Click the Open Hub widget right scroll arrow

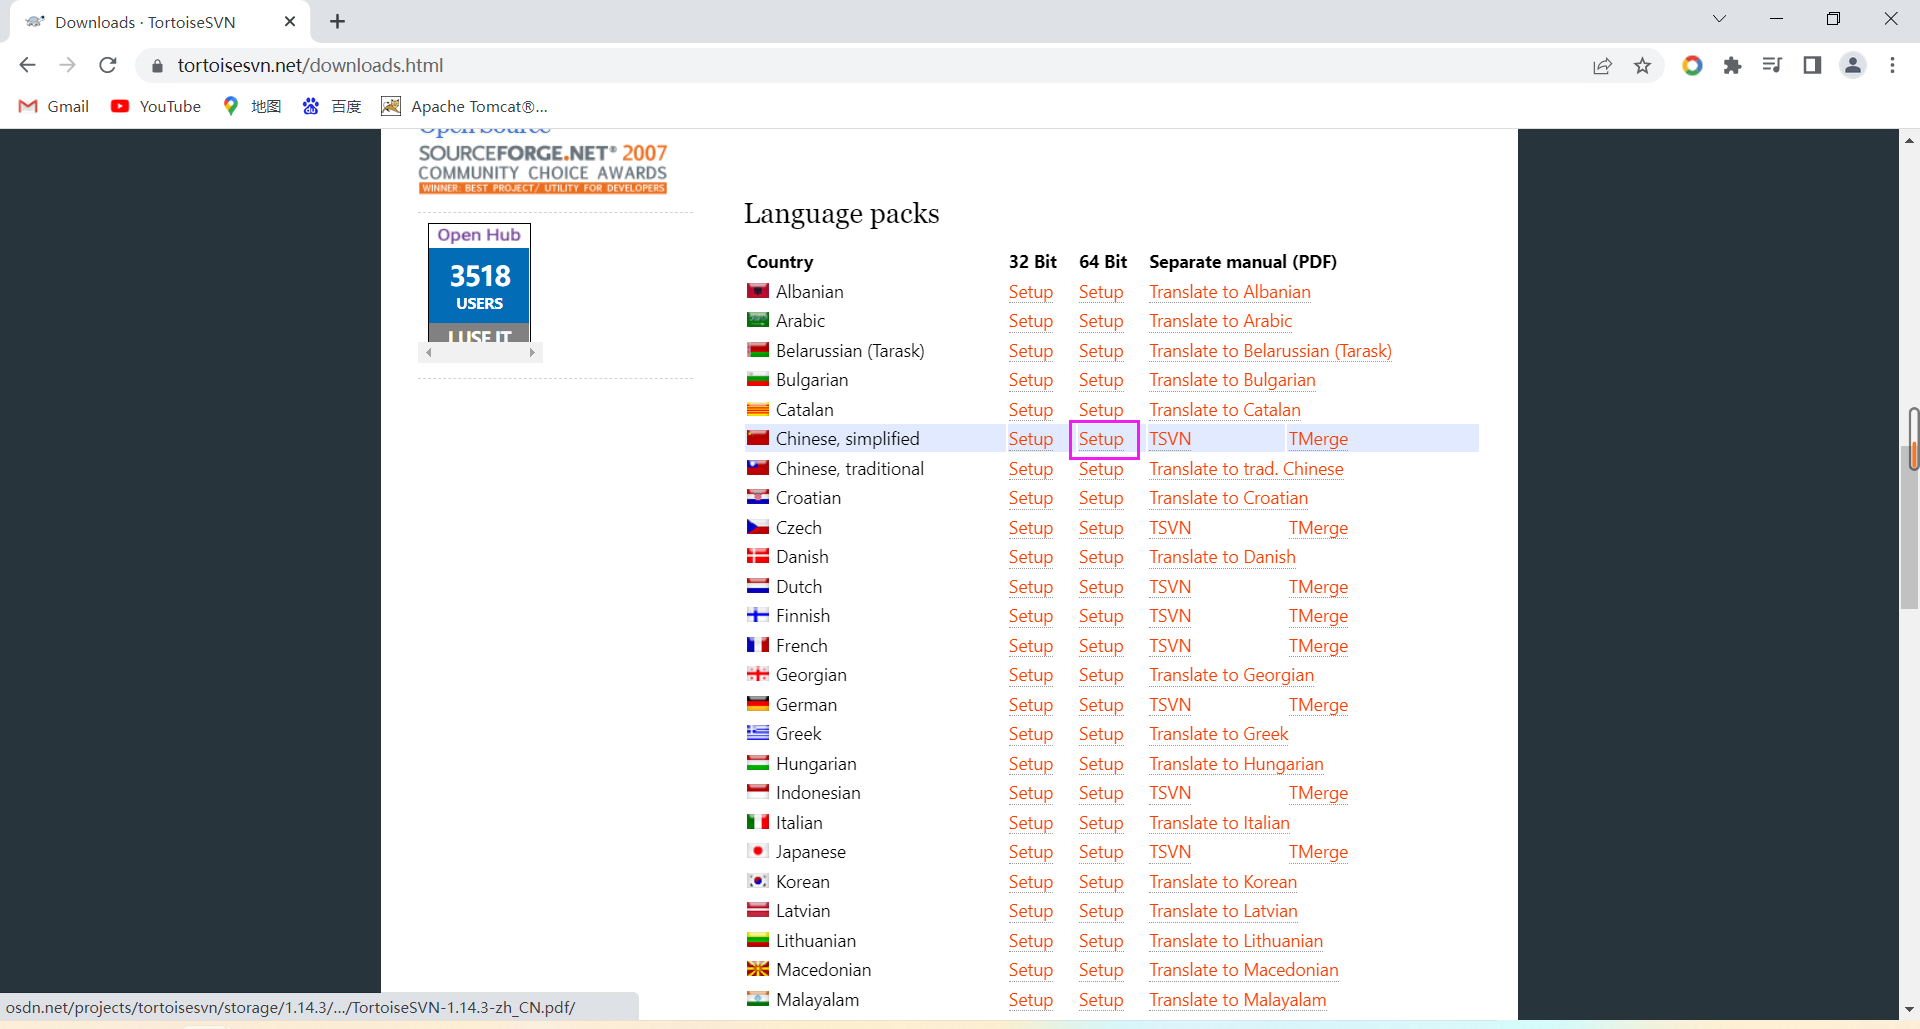click(532, 353)
